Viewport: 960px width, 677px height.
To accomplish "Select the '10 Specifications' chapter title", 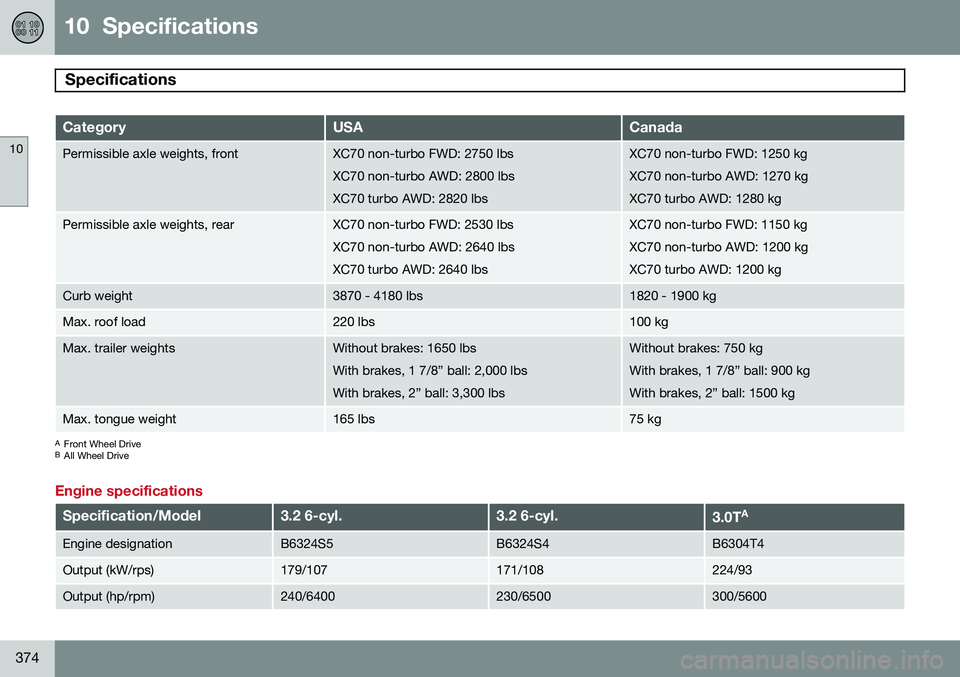I will [161, 26].
